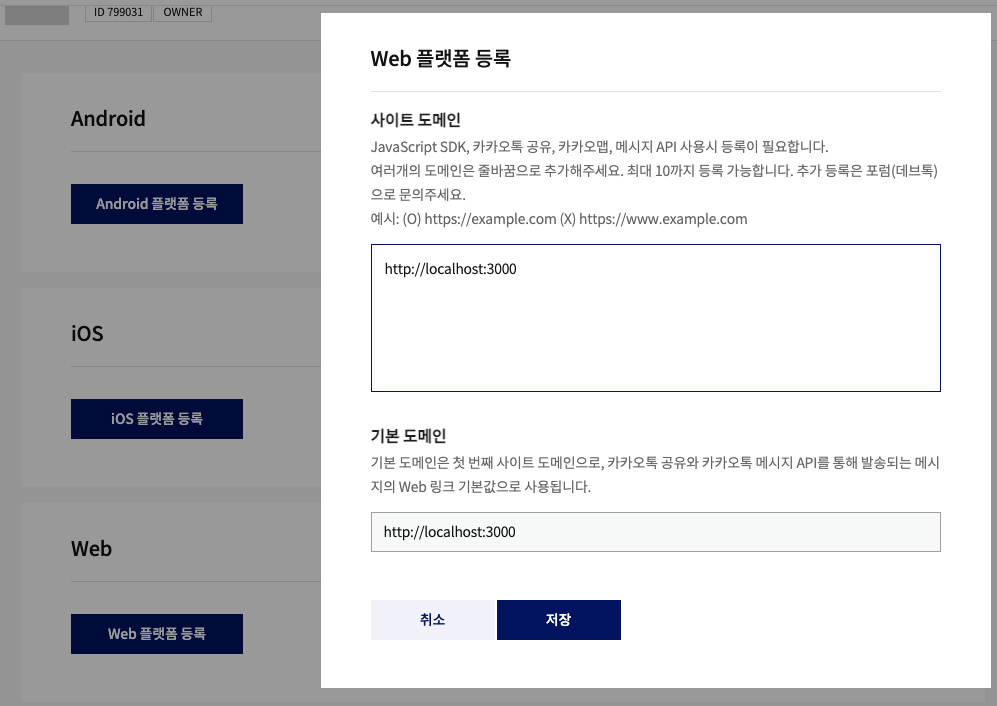Viewport: 997px width, 706px height.
Task: Click the 저장 button to save
Action: point(558,620)
